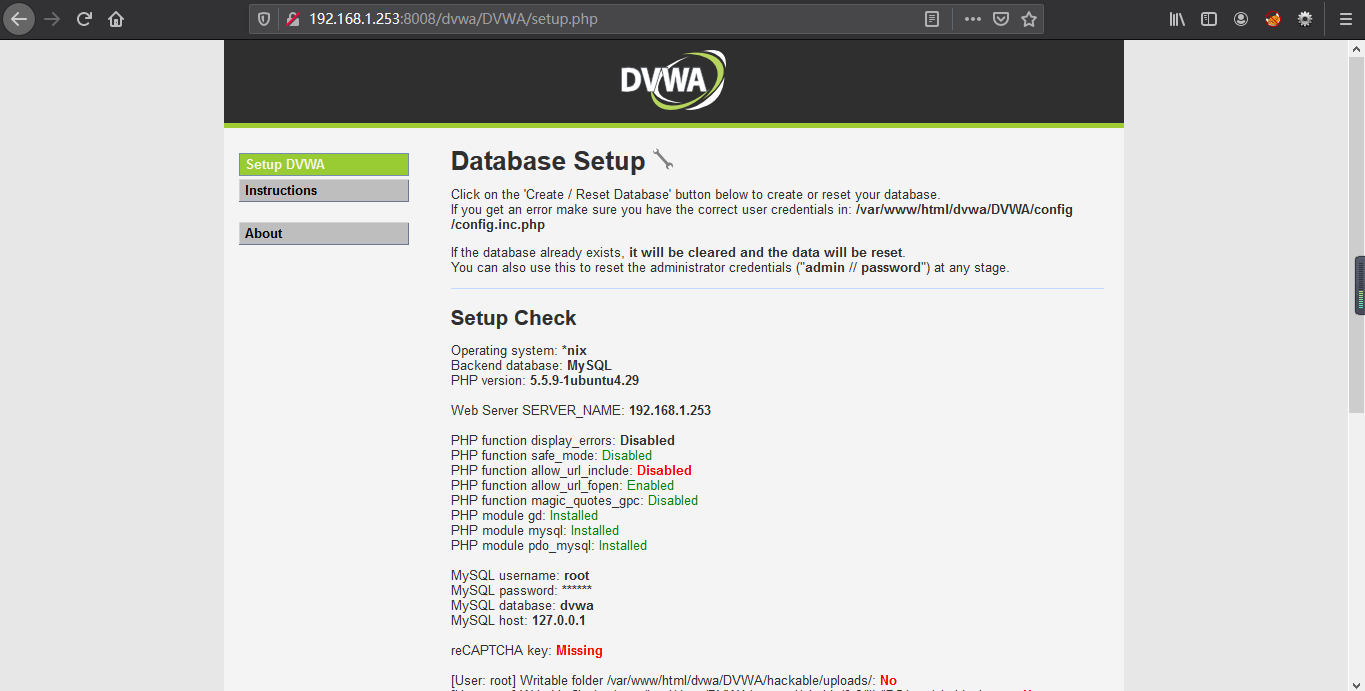Bookmark this page with the star
The width and height of the screenshot is (1365, 691).
pos(1029,18)
